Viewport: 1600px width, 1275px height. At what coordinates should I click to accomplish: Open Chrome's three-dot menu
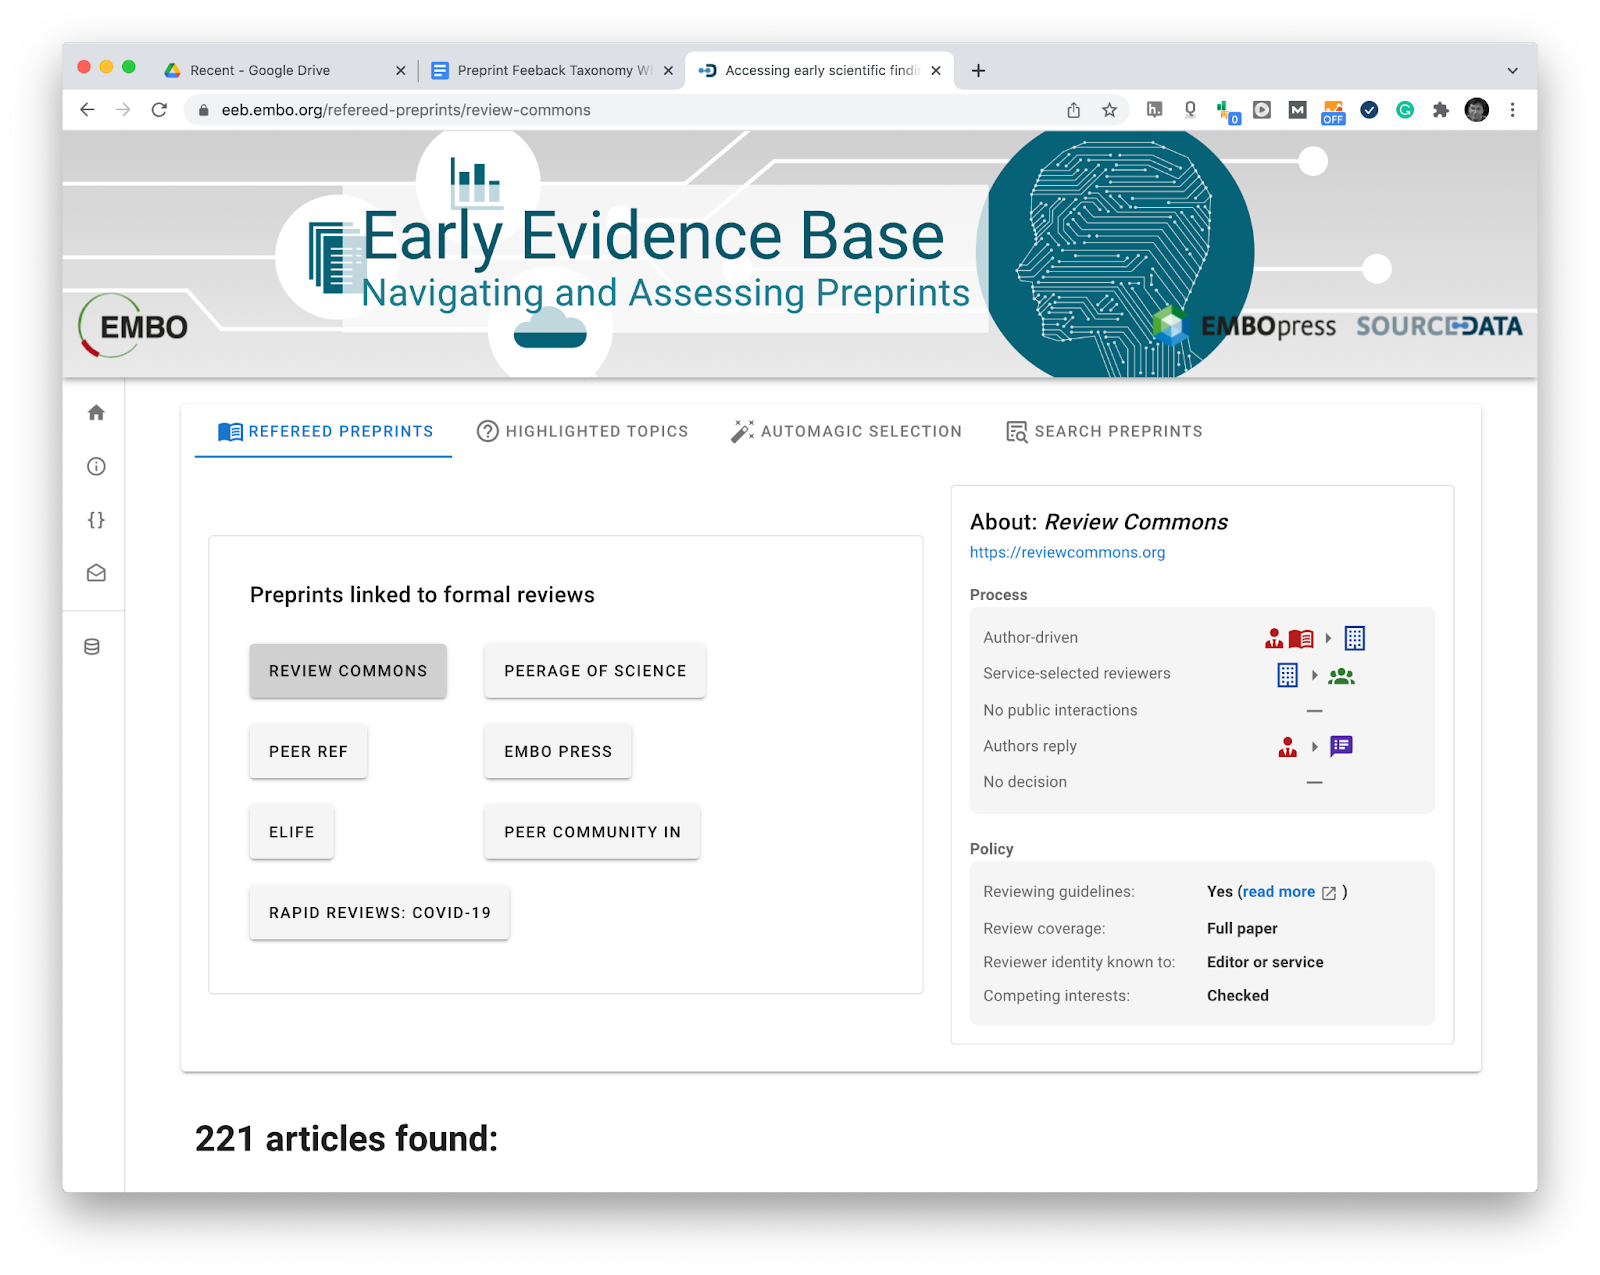tap(1512, 110)
